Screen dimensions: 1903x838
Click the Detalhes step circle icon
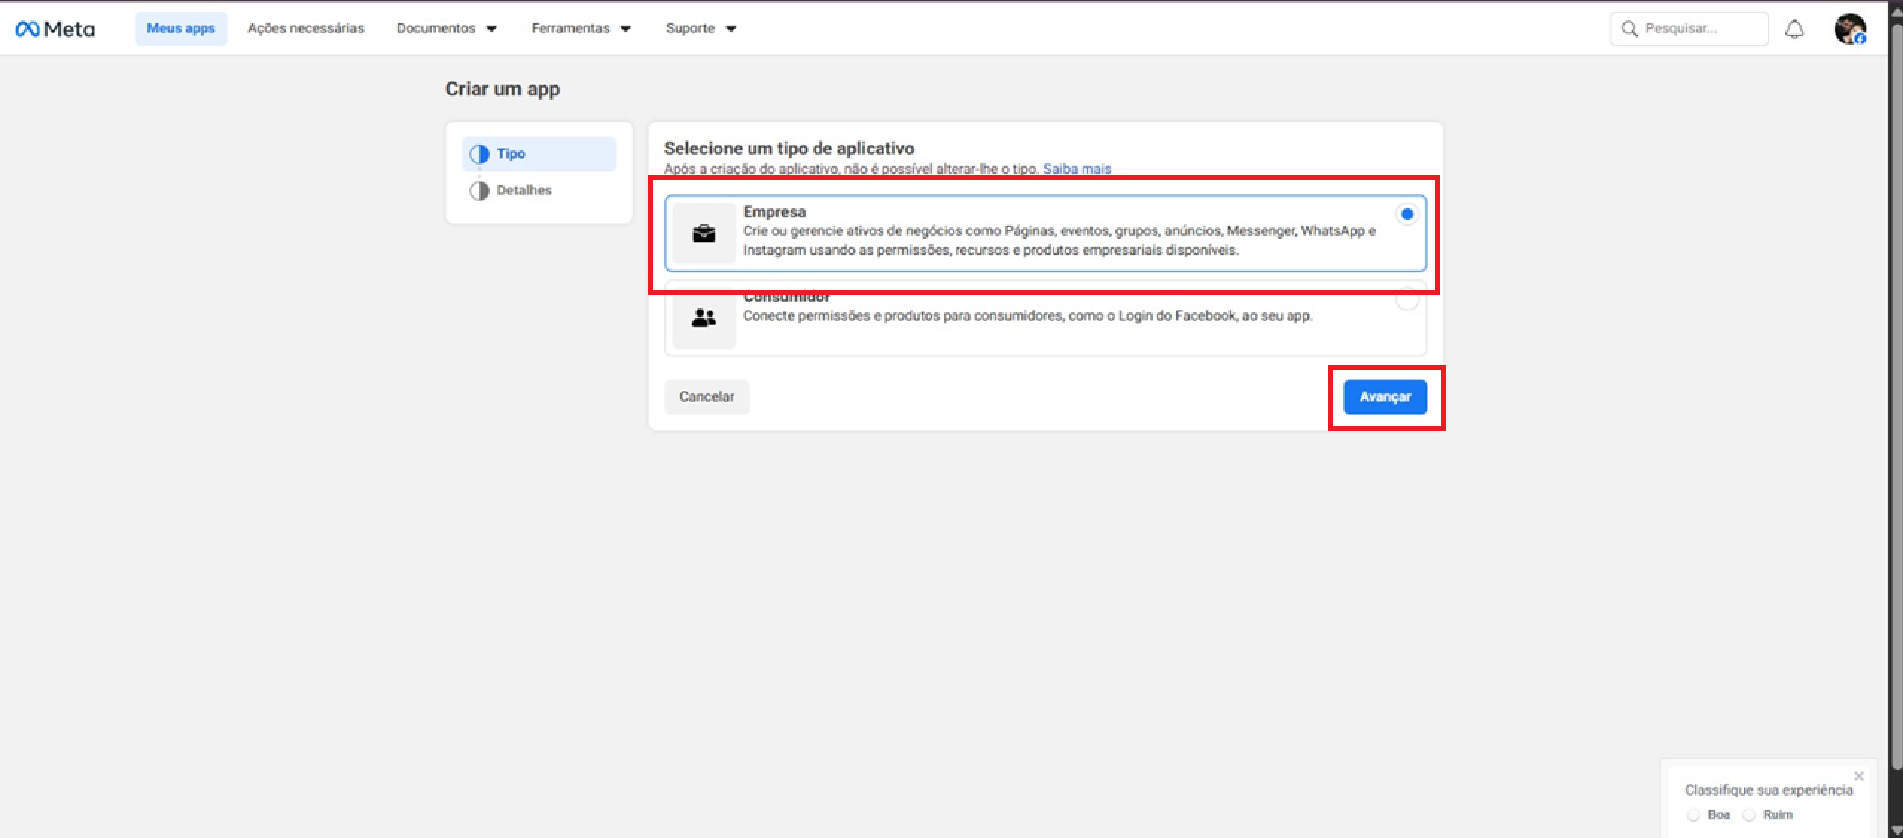(480, 190)
